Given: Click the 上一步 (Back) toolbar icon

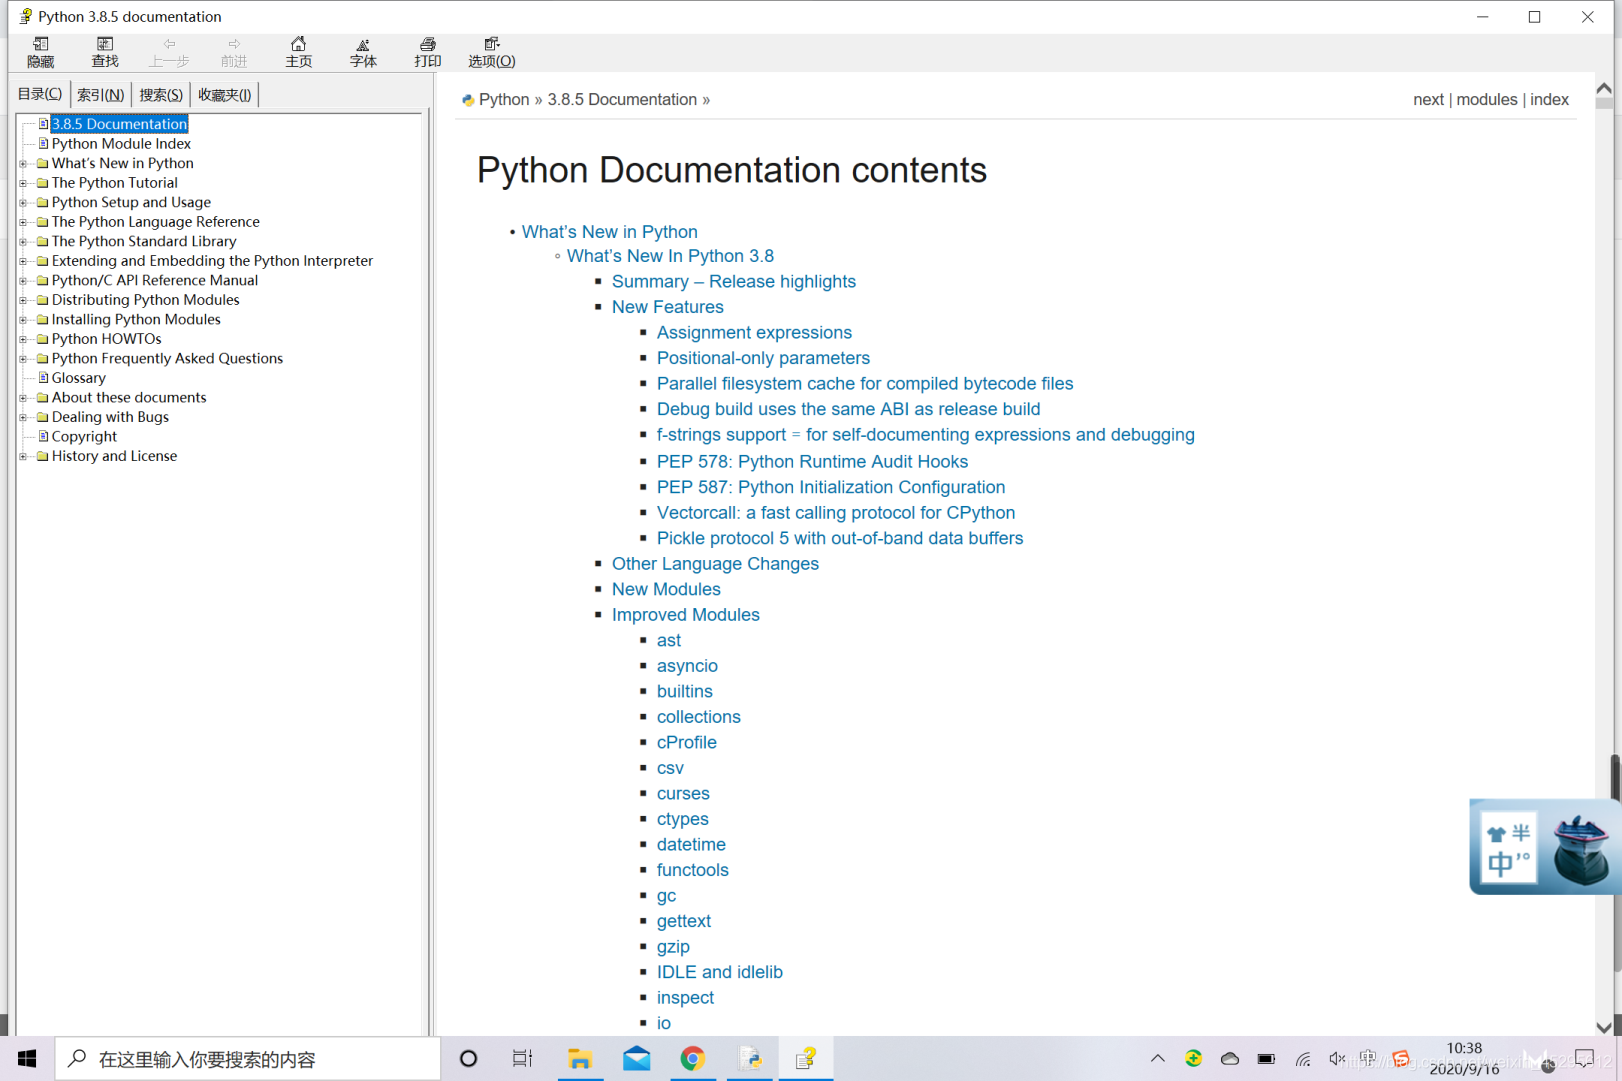Looking at the screenshot, I should (x=169, y=52).
